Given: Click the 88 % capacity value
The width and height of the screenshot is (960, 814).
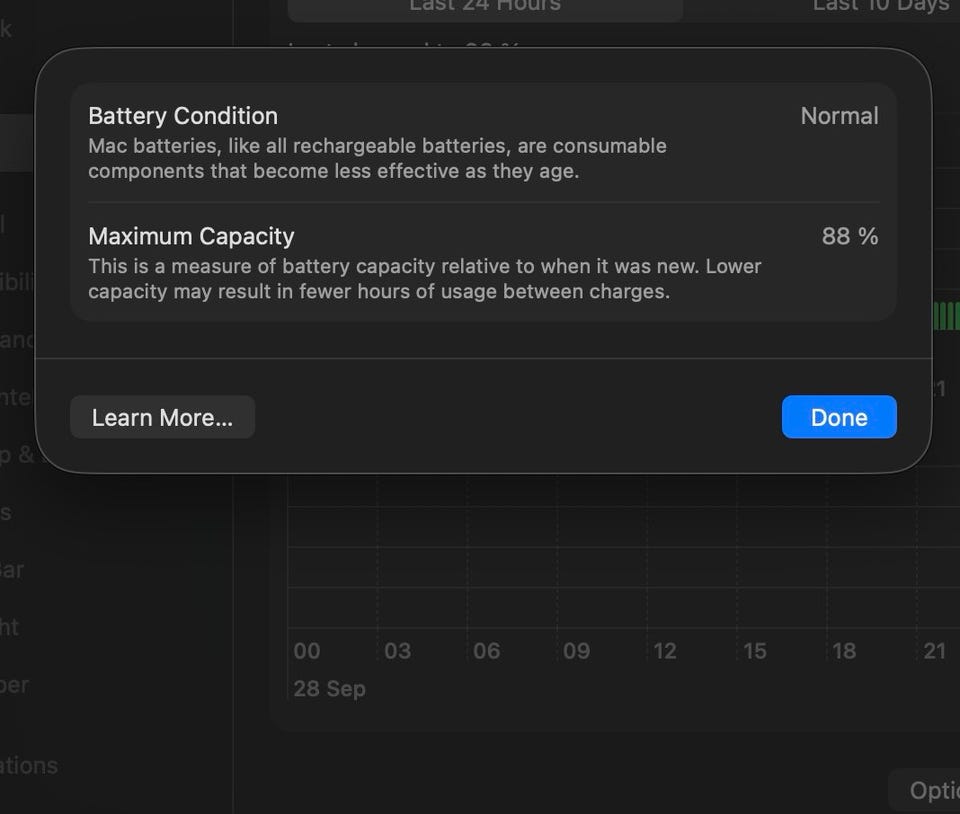Looking at the screenshot, I should point(850,236).
